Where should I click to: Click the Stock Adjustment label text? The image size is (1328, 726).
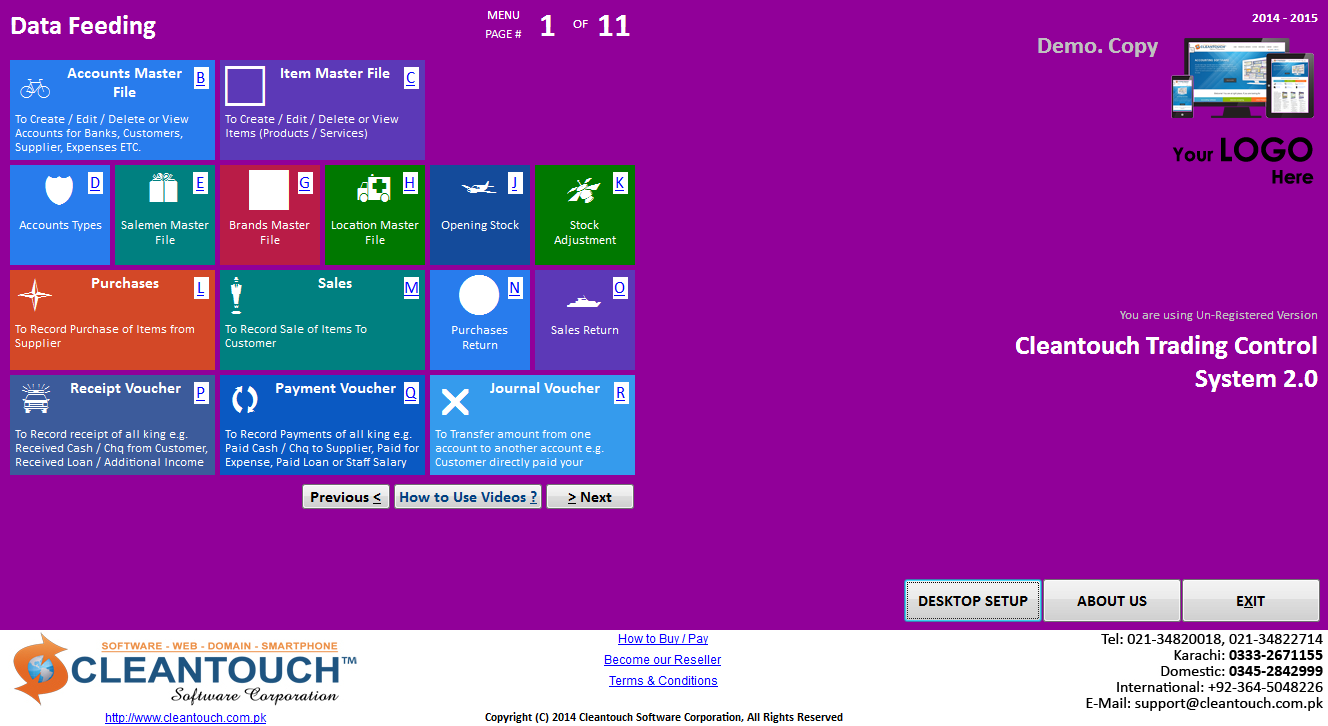click(585, 232)
